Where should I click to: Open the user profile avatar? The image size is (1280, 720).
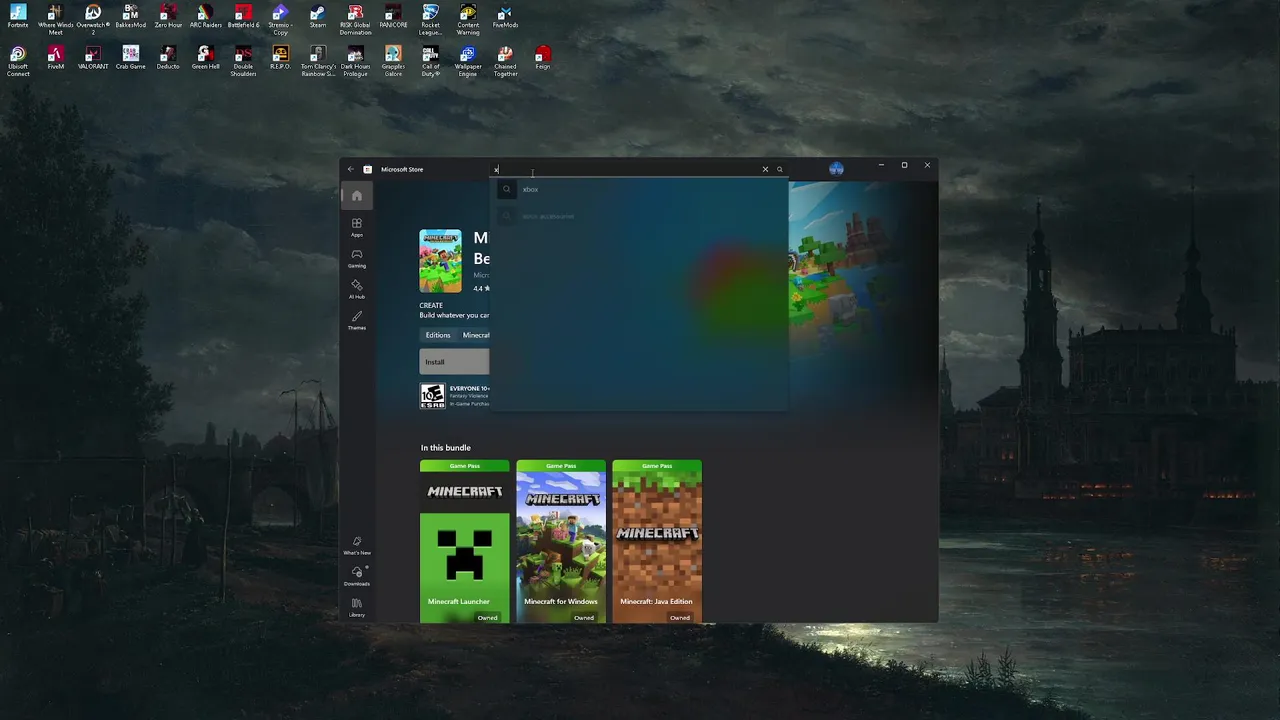pos(836,169)
